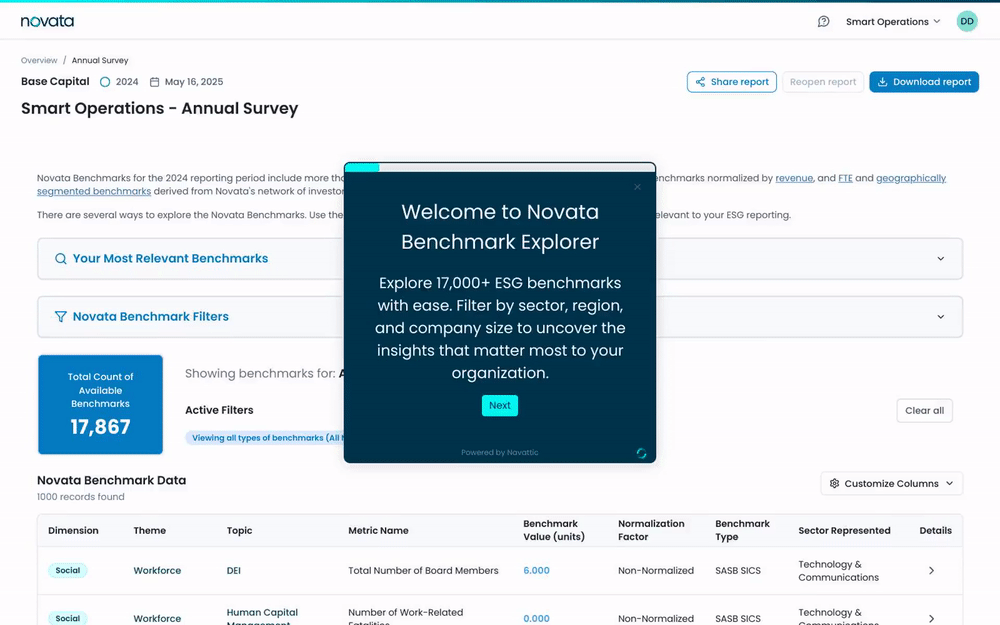Click the Benchmark Type column header
This screenshot has width=1000, height=625.
(x=742, y=530)
